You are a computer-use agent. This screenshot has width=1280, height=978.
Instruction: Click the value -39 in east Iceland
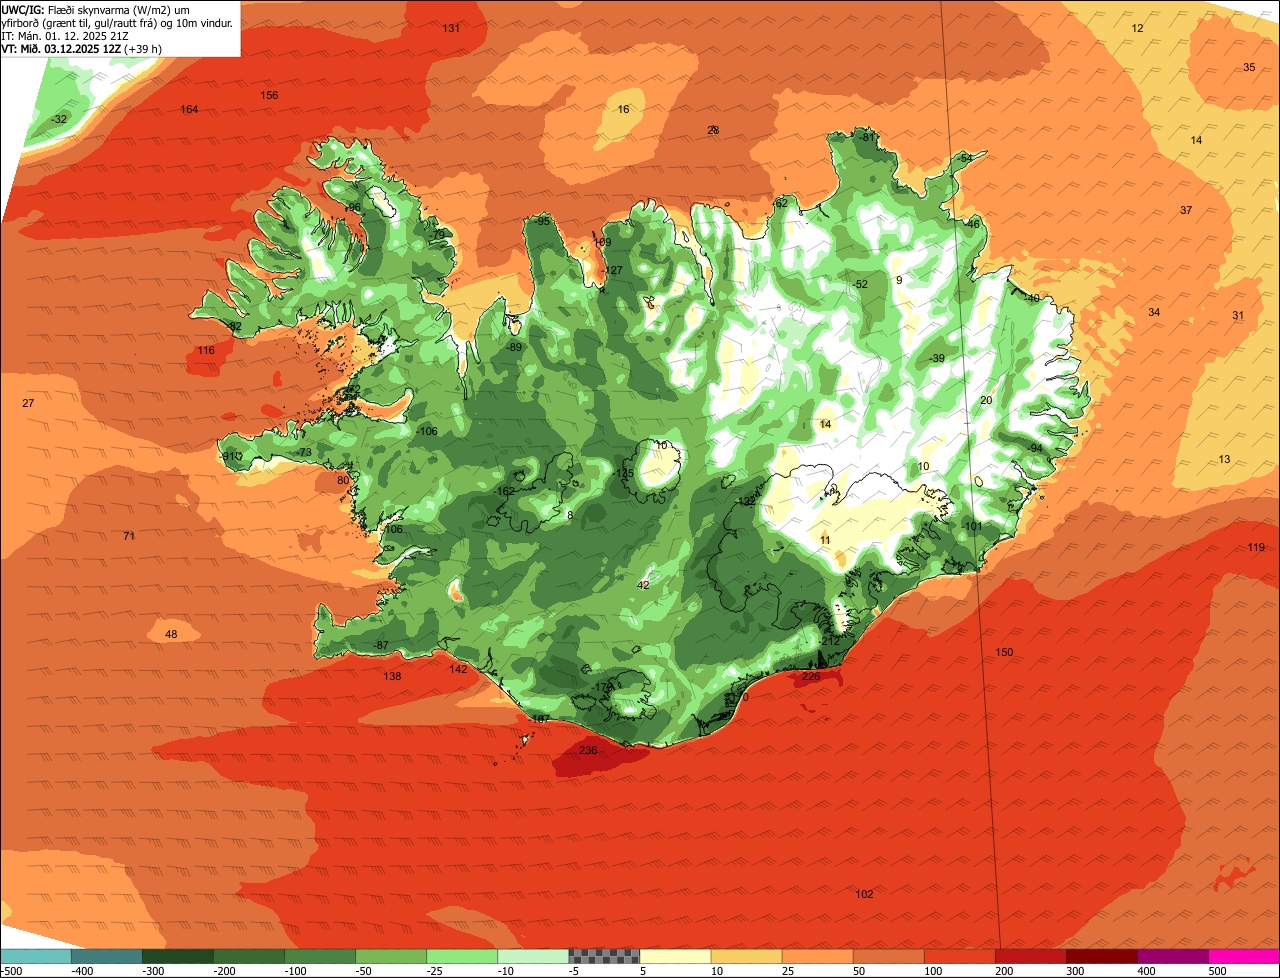(x=936, y=358)
